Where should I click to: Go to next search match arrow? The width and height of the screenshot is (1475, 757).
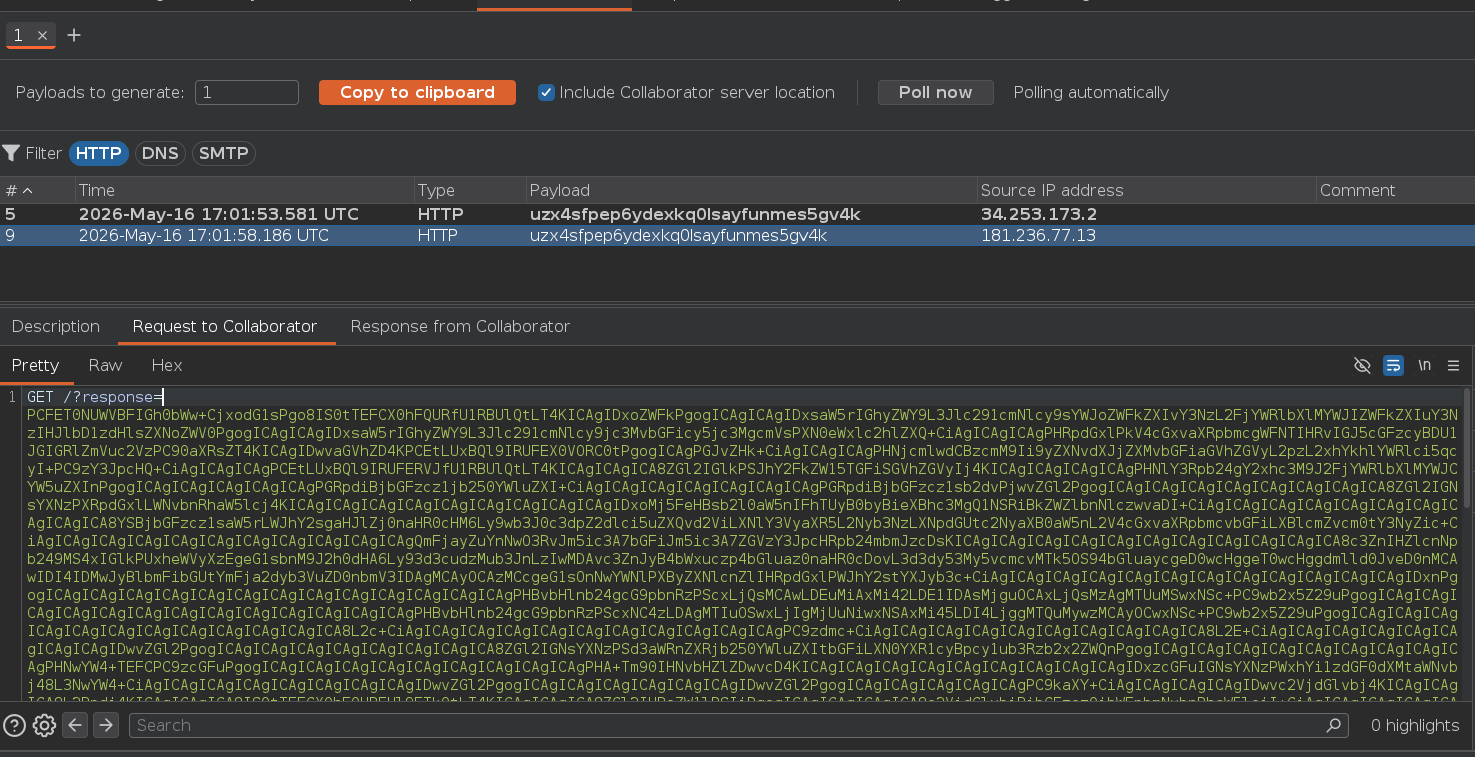[106, 725]
